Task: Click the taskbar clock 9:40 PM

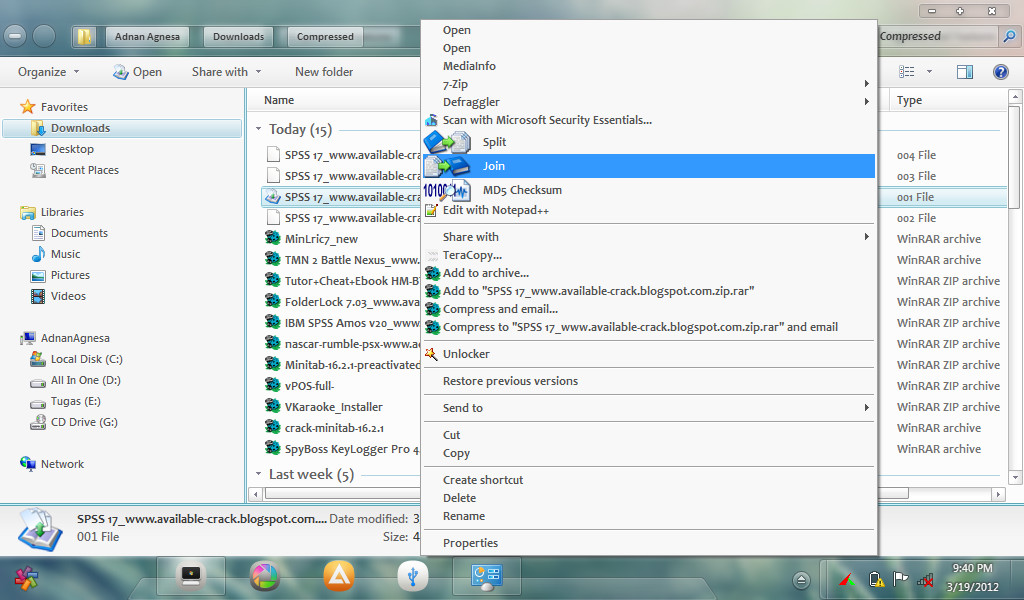Action: [x=972, y=568]
